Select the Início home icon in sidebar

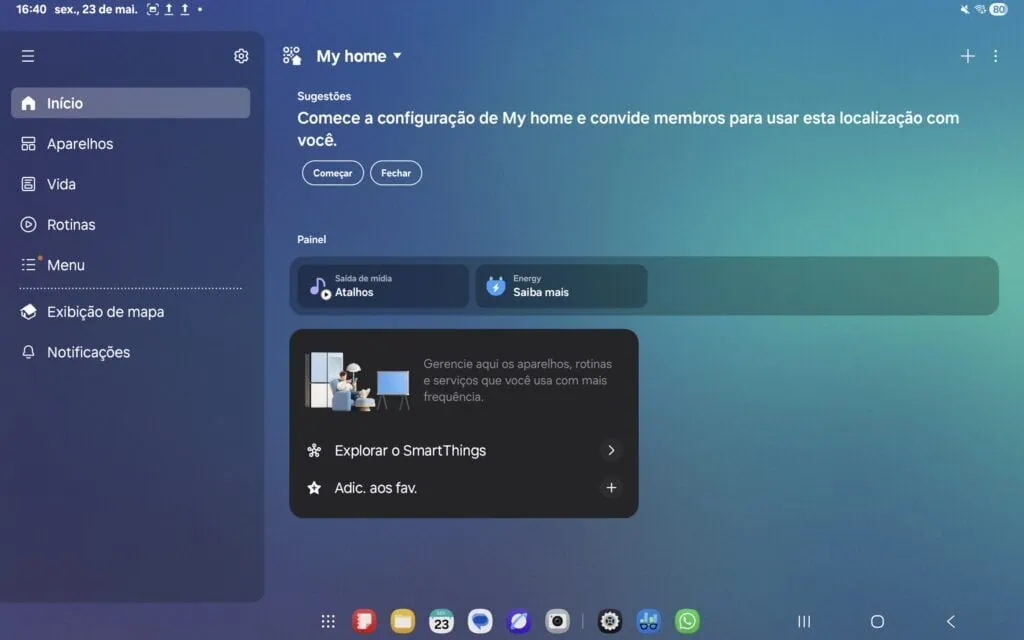(x=27, y=102)
